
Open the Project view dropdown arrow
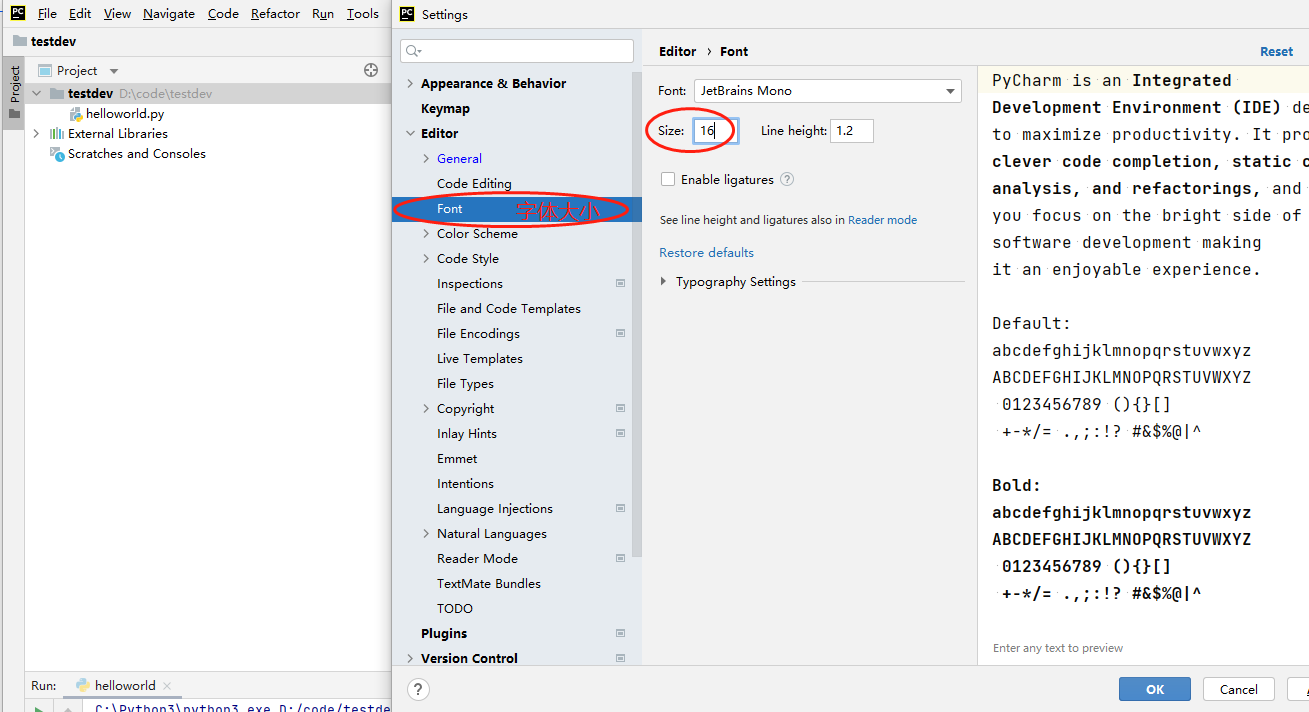pos(114,71)
